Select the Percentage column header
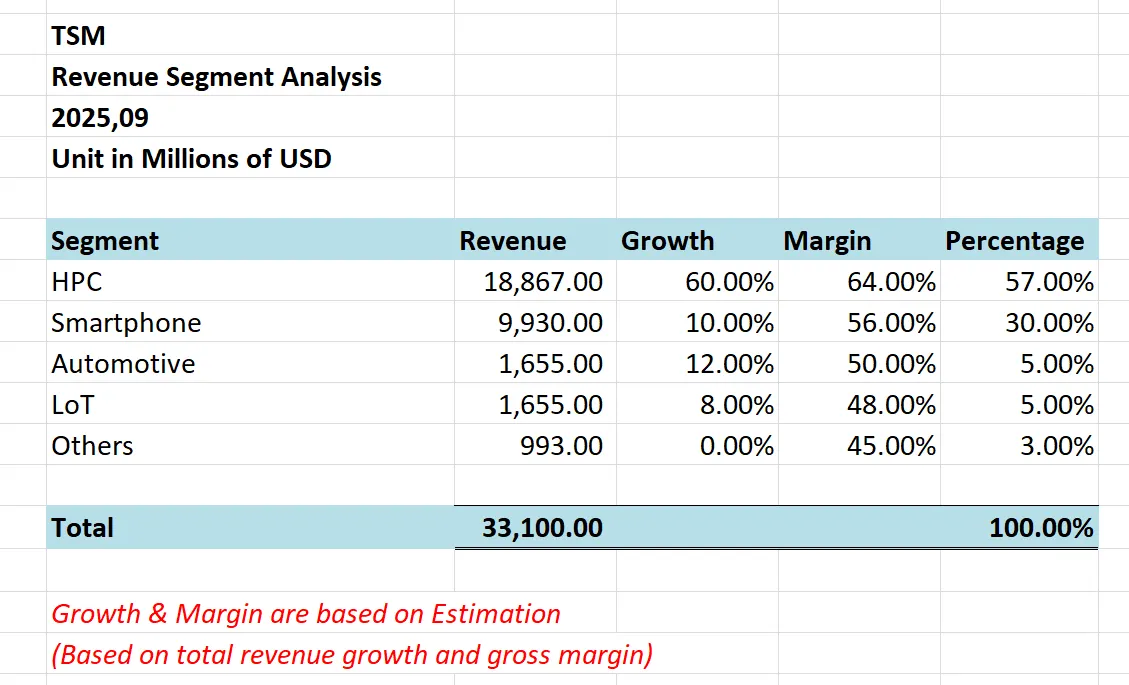 (1016, 240)
